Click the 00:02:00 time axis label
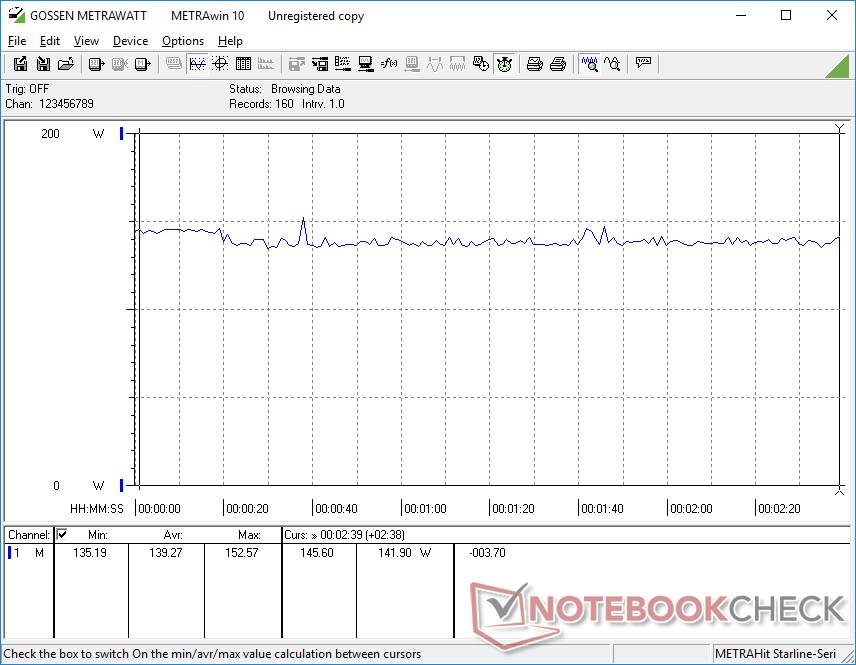856x665 pixels. tap(691, 508)
